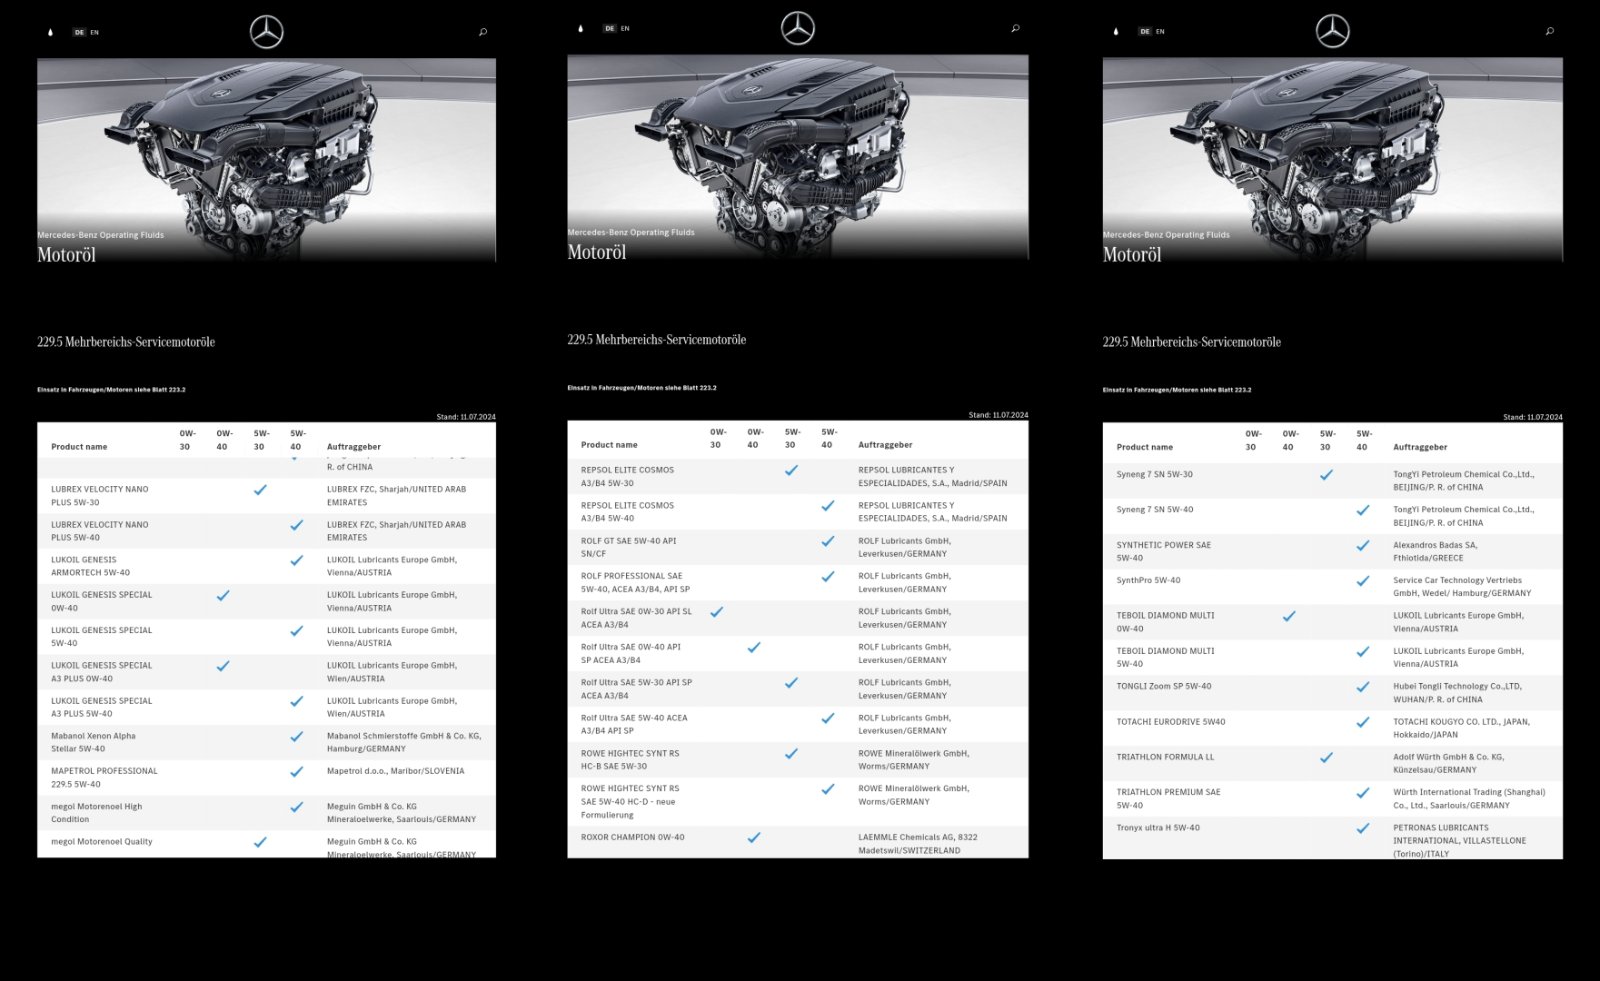This screenshot has width=1600, height=981.
Task: Click 'Mapetrol d.o.o., Maribor/SLOVENIA' cell
Action: [x=395, y=771]
